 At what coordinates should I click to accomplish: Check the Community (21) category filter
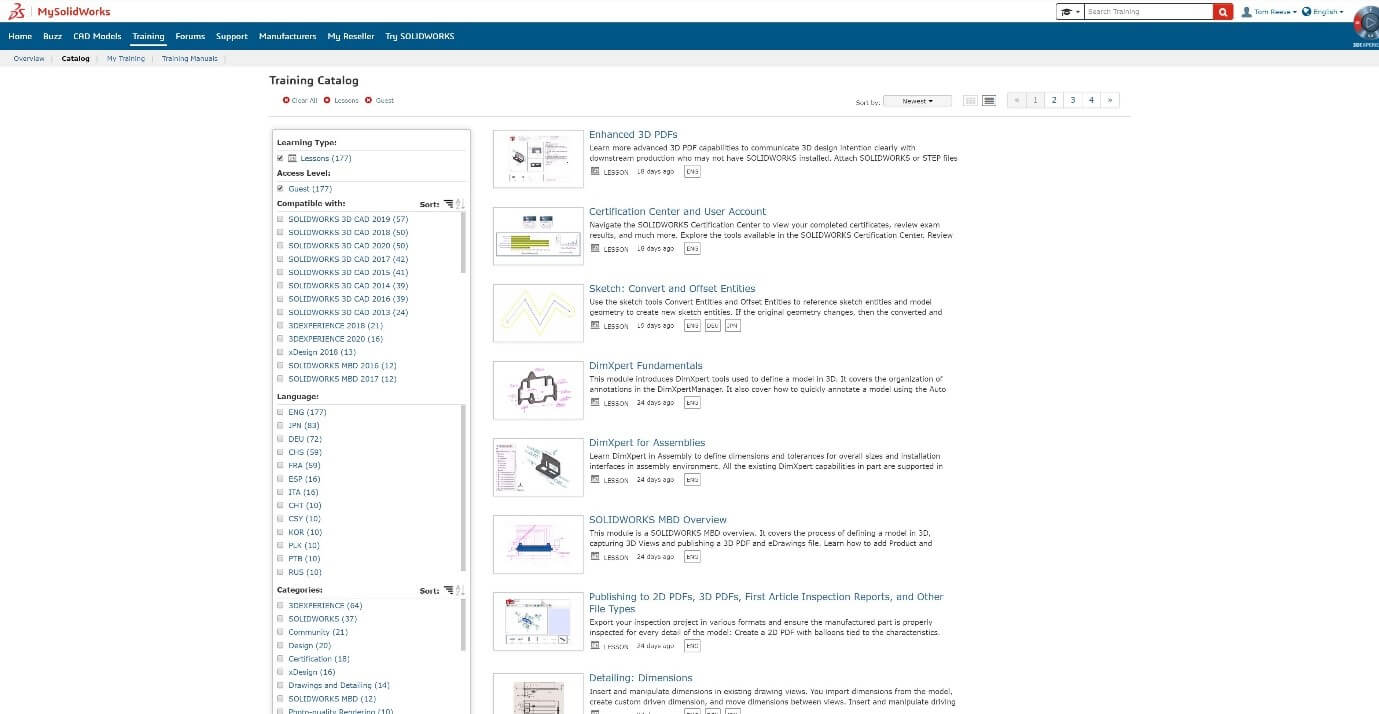280,632
